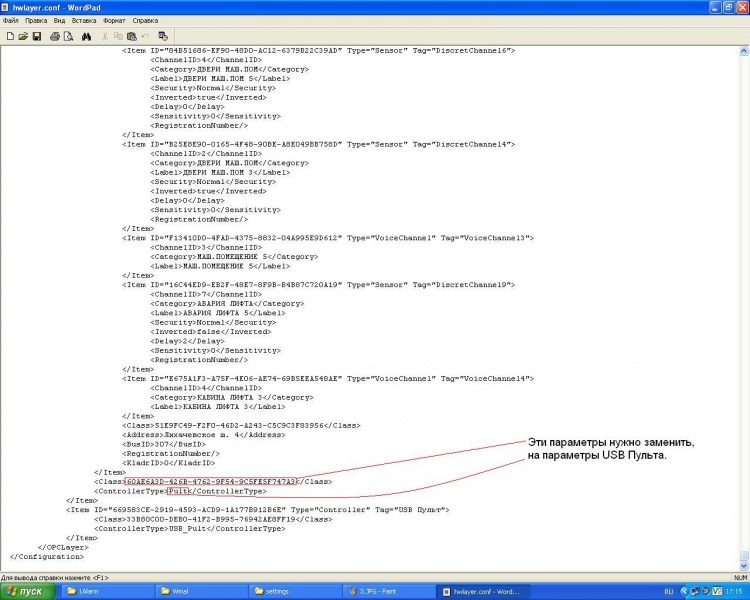Screen dimensions: 750x600
Task: Open the Файл menu
Action: (x=11, y=20)
